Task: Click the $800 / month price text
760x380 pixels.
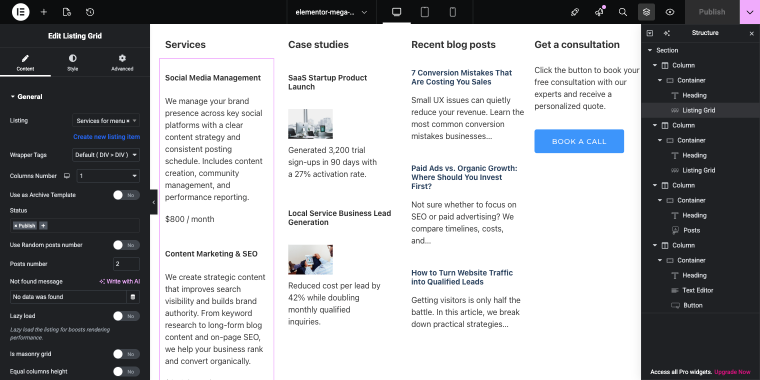Action: point(190,219)
